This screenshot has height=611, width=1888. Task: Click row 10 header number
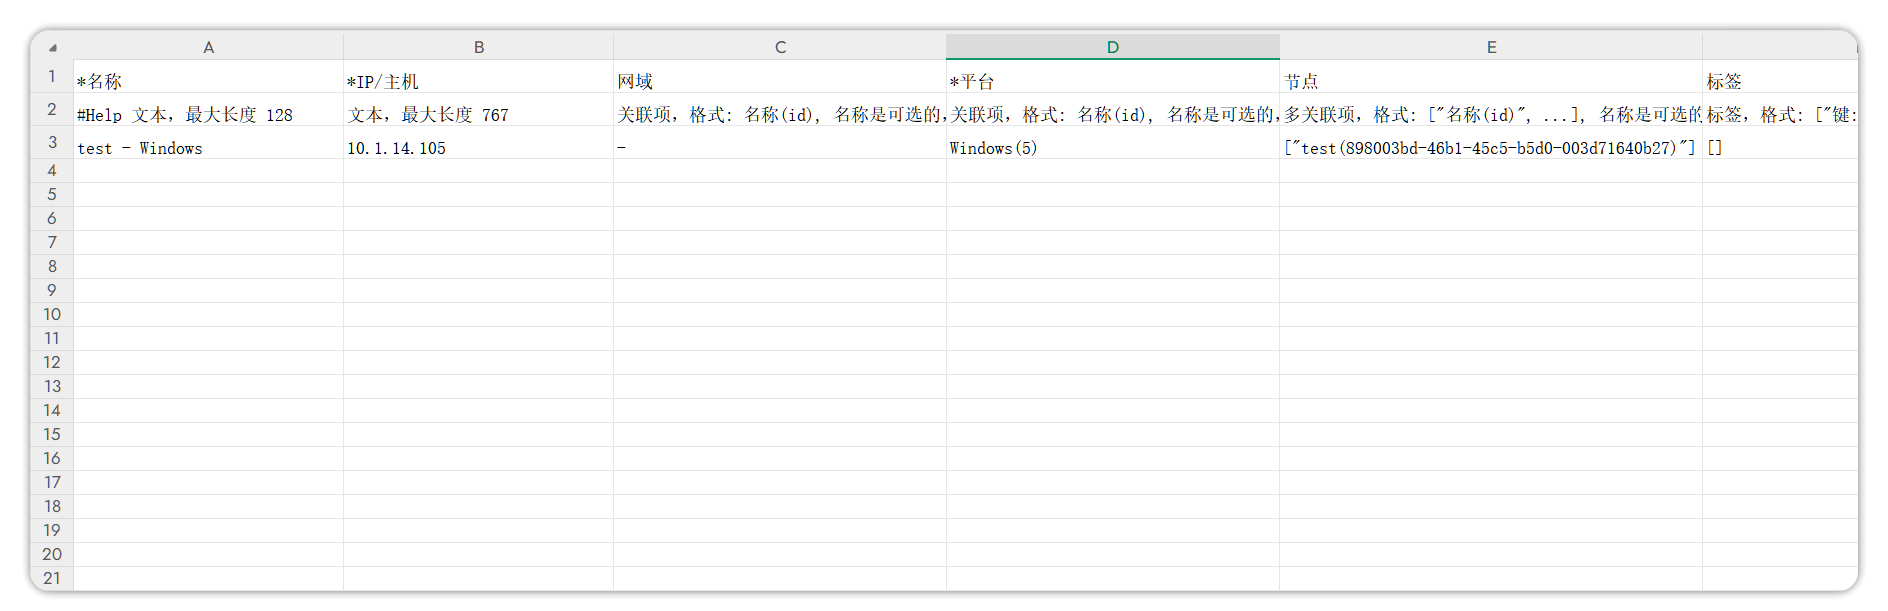(52, 314)
